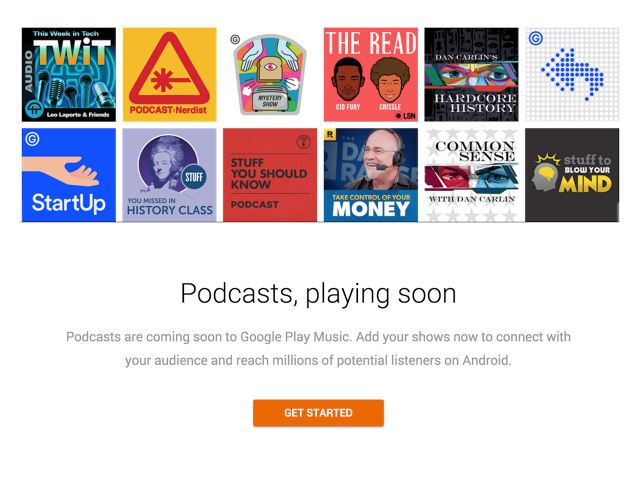Choose Common Sense with Dan Carlin tile
Image resolution: width=640 pixels, height=480 pixels.
pyautogui.click(x=471, y=175)
